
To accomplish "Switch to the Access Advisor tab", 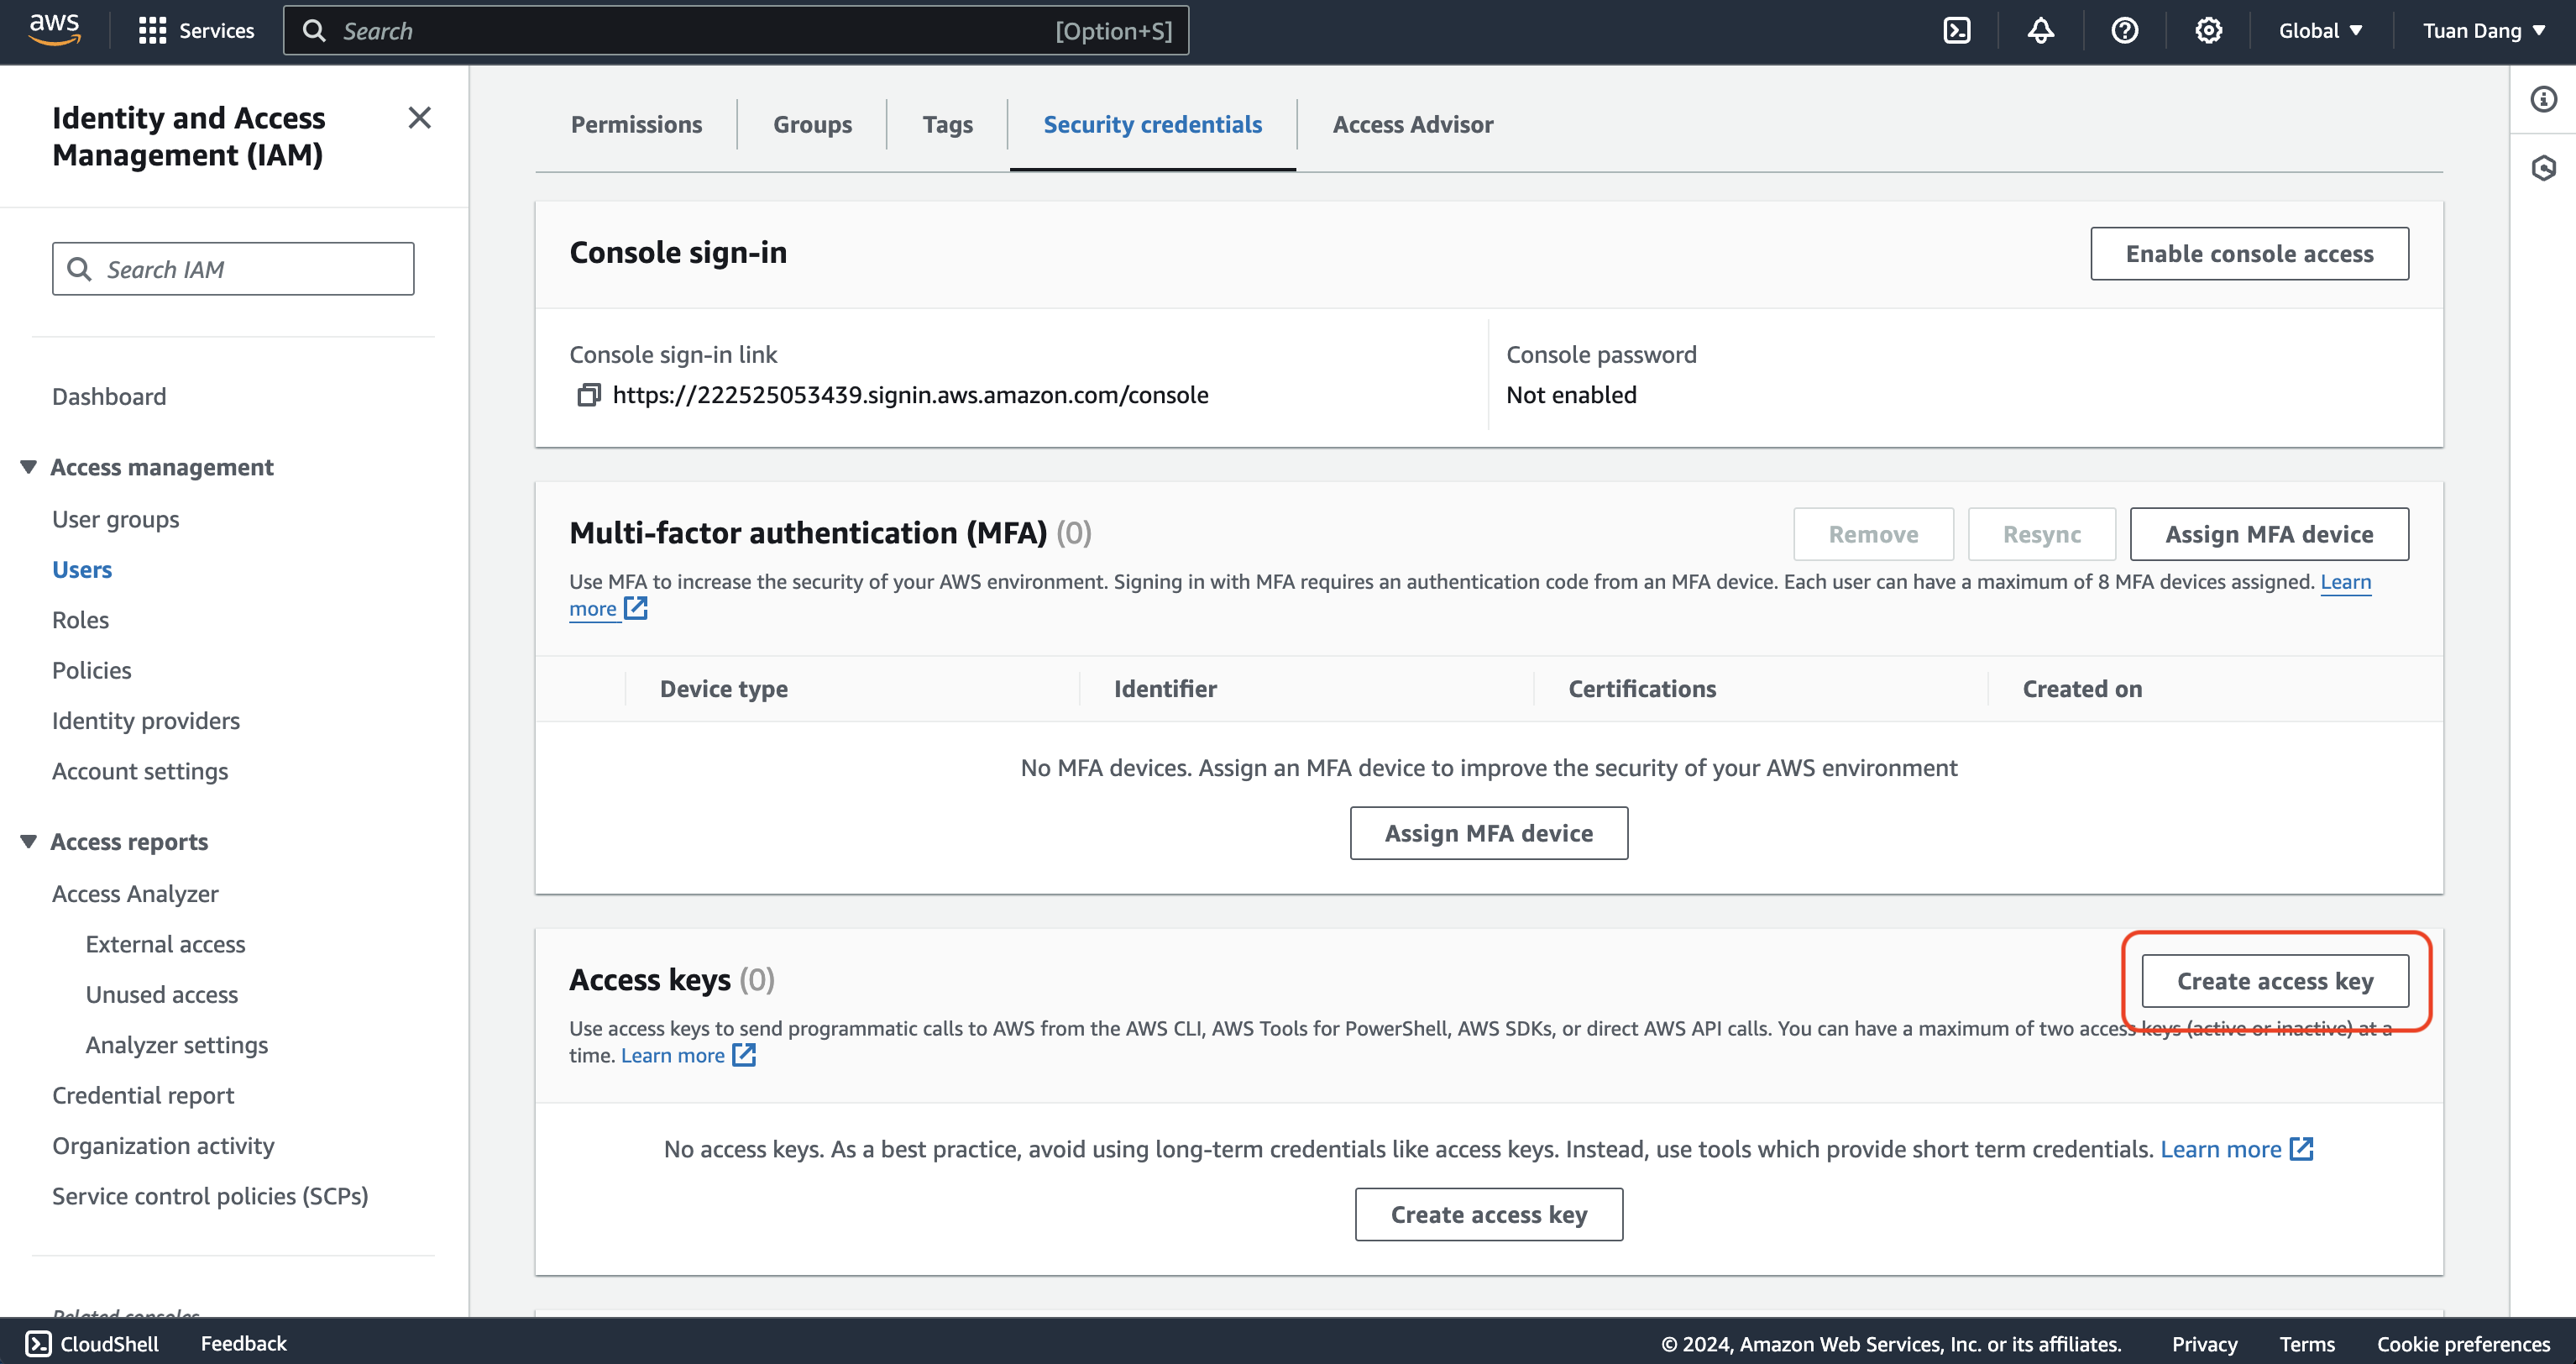I will click(x=1412, y=124).
